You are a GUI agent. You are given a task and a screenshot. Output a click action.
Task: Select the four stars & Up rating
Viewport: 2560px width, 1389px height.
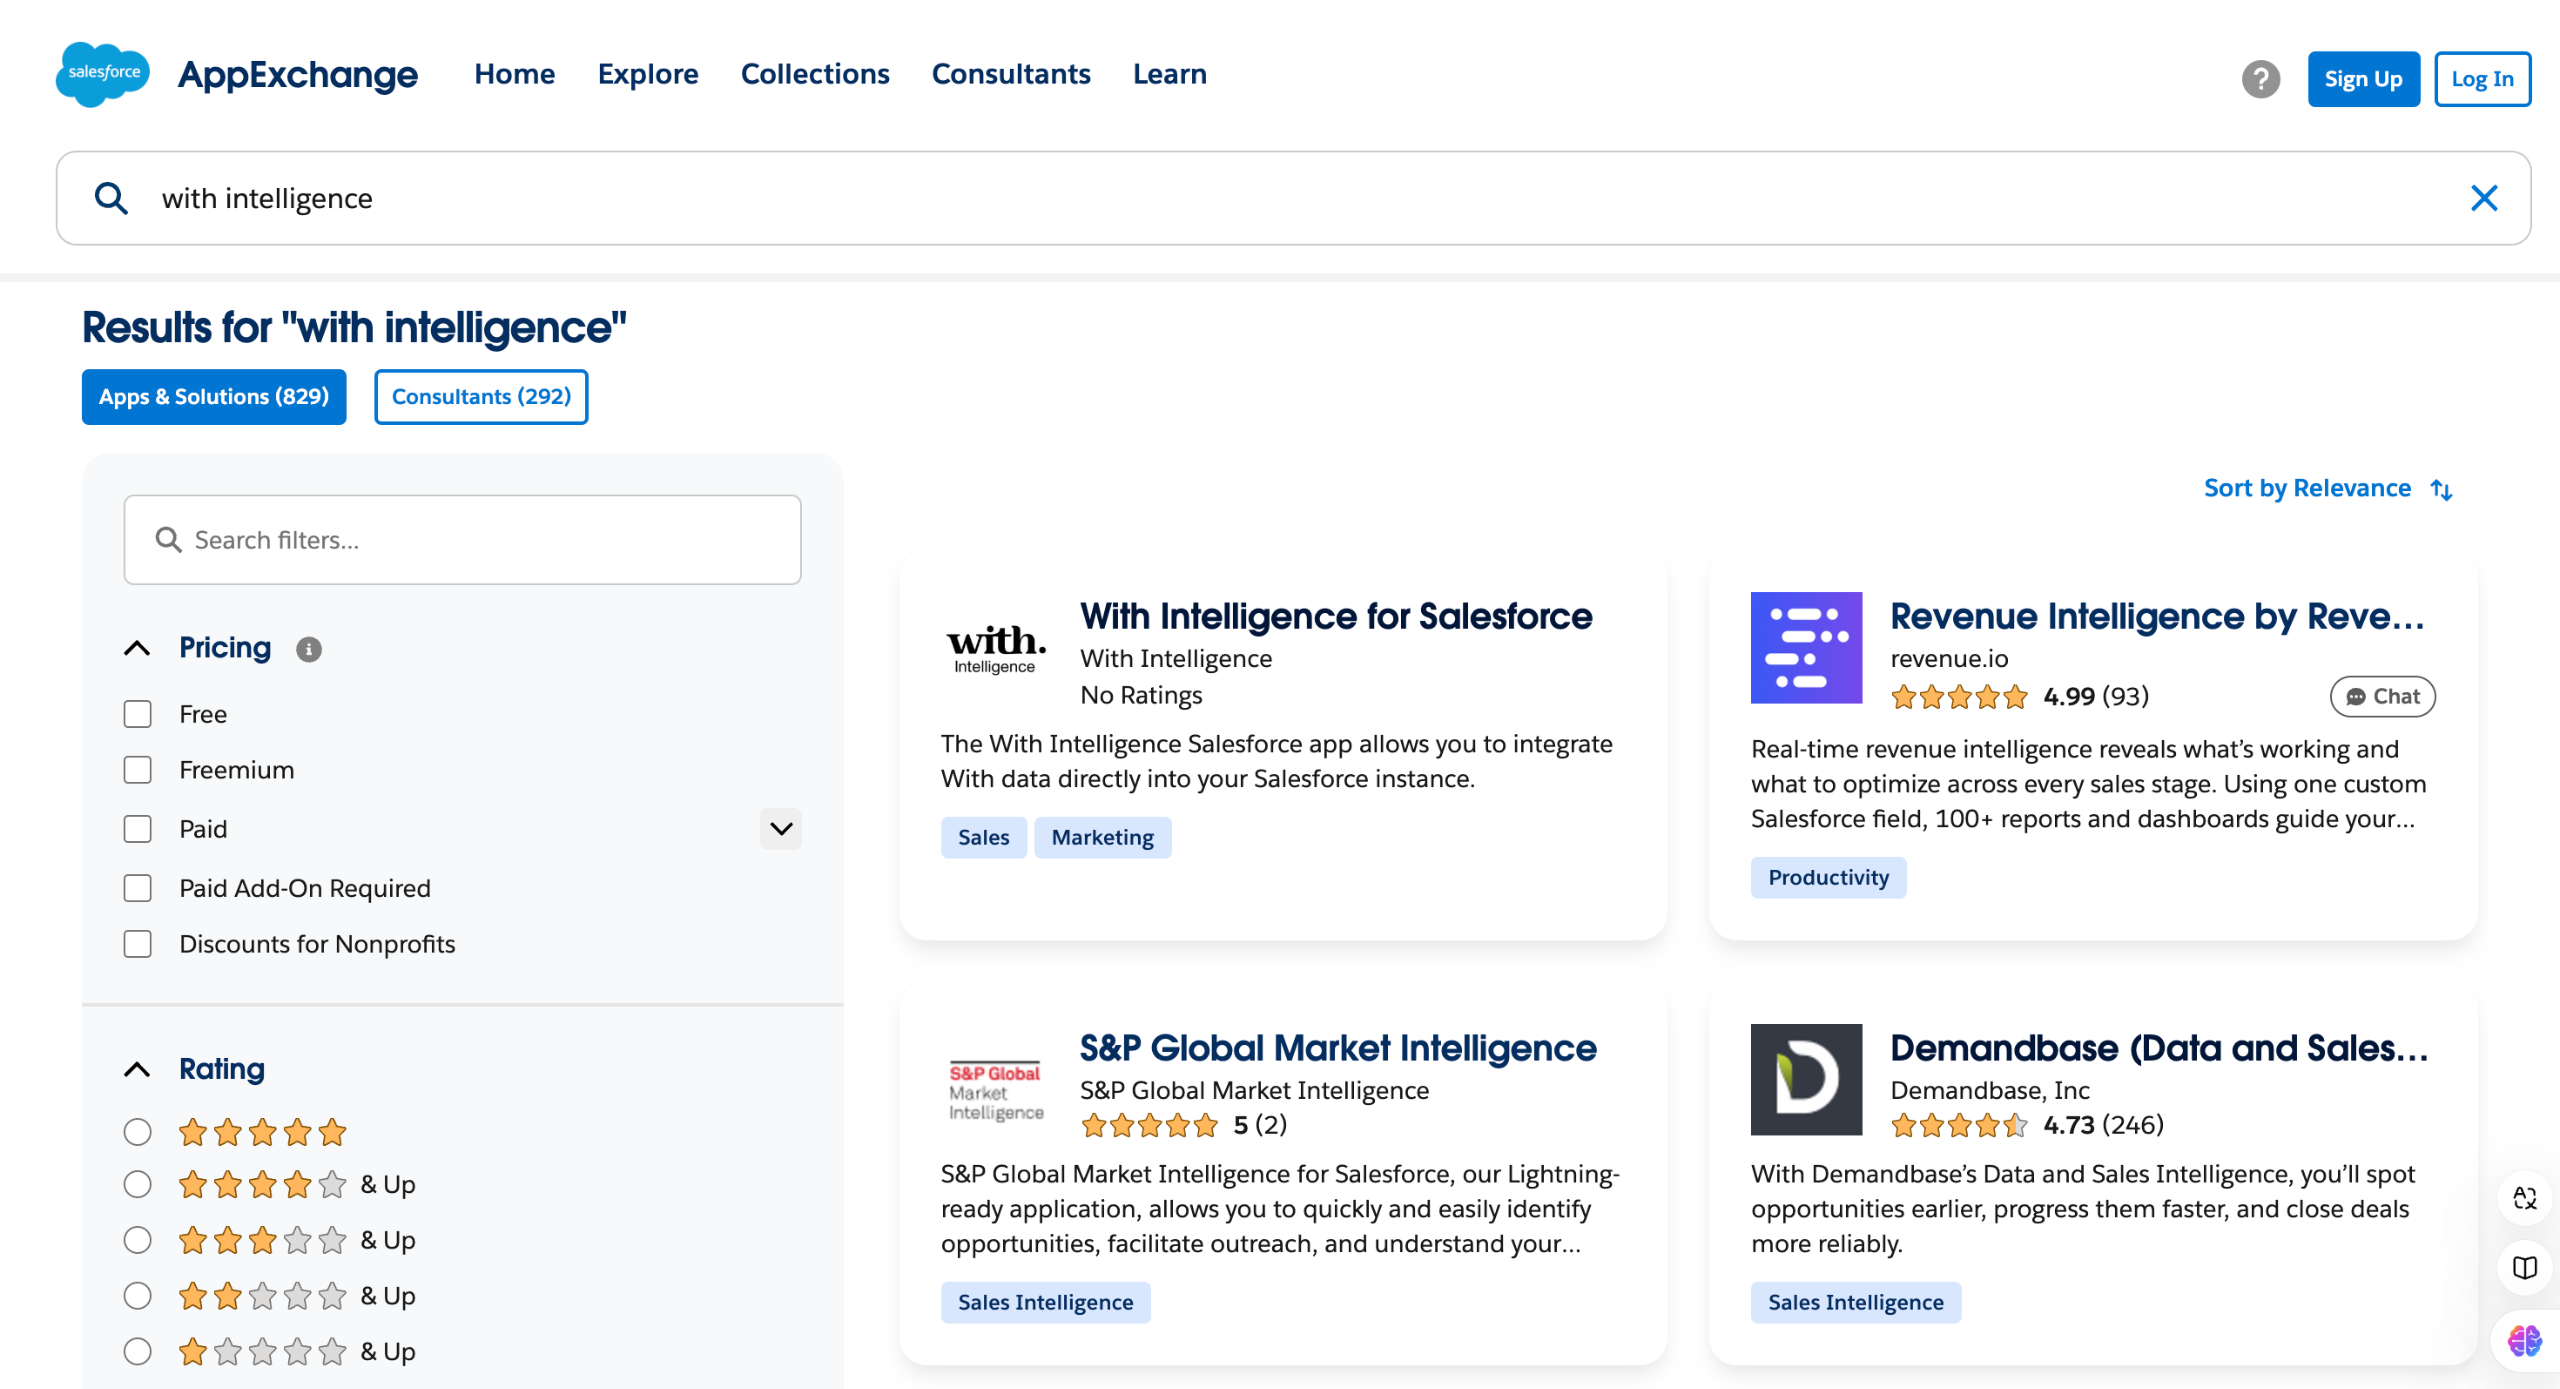click(x=137, y=1185)
